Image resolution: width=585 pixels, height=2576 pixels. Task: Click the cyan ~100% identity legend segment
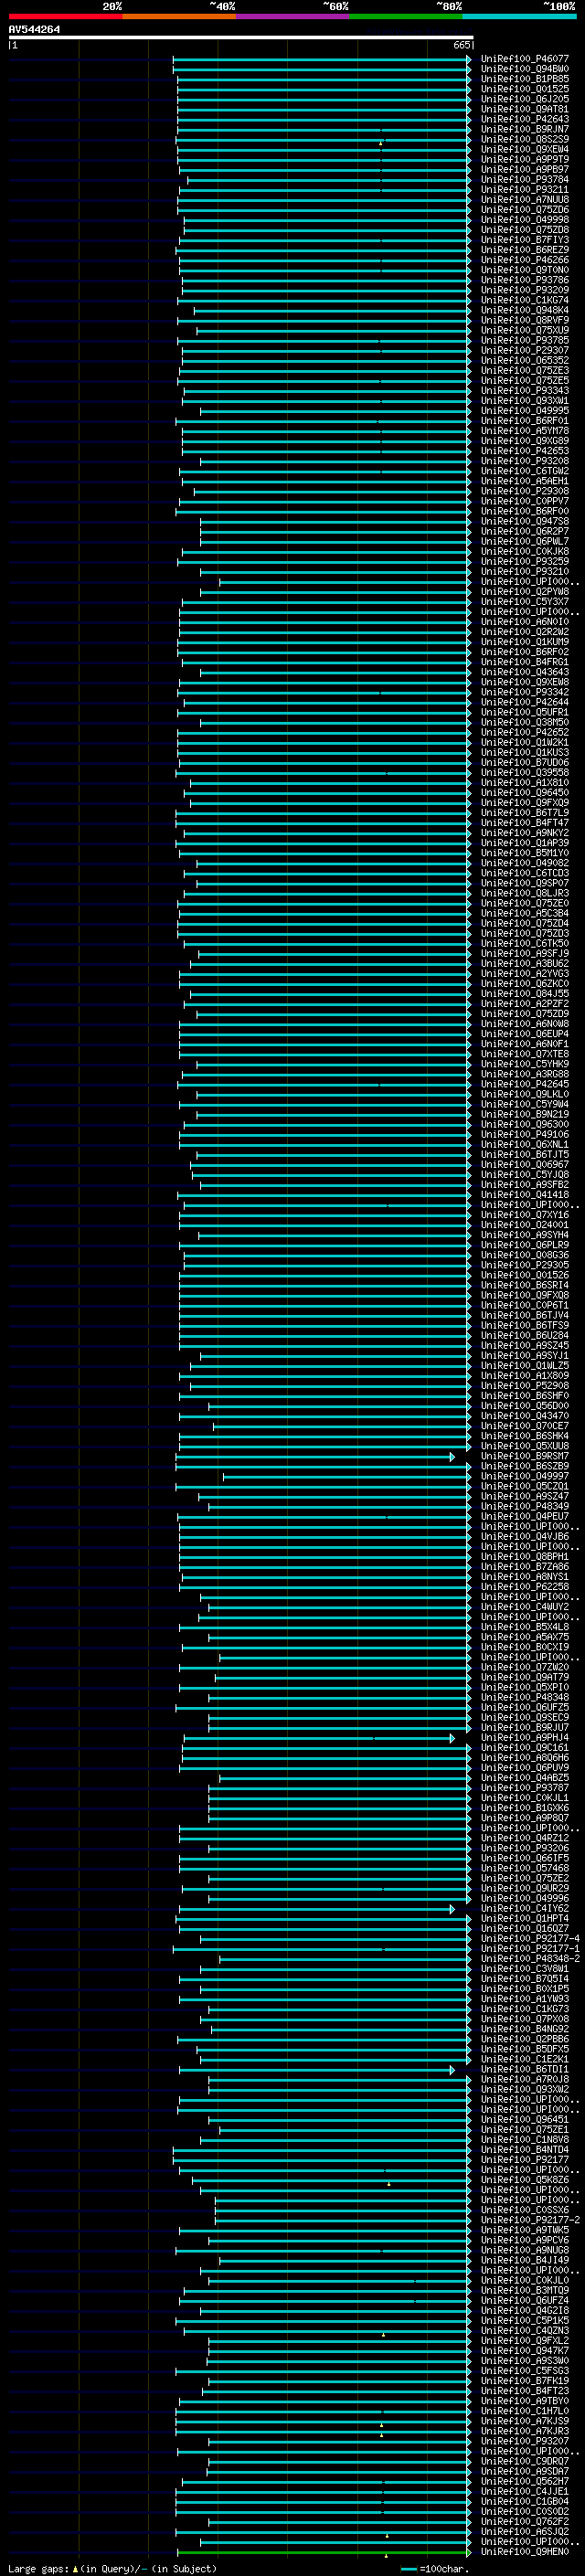pyautogui.click(x=519, y=16)
